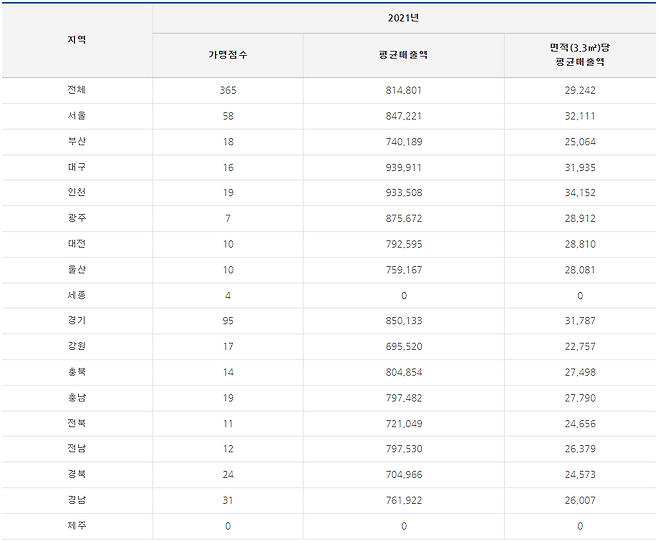Click the 세종 region cell
This screenshot has height=541, width=658.
[x=76, y=296]
